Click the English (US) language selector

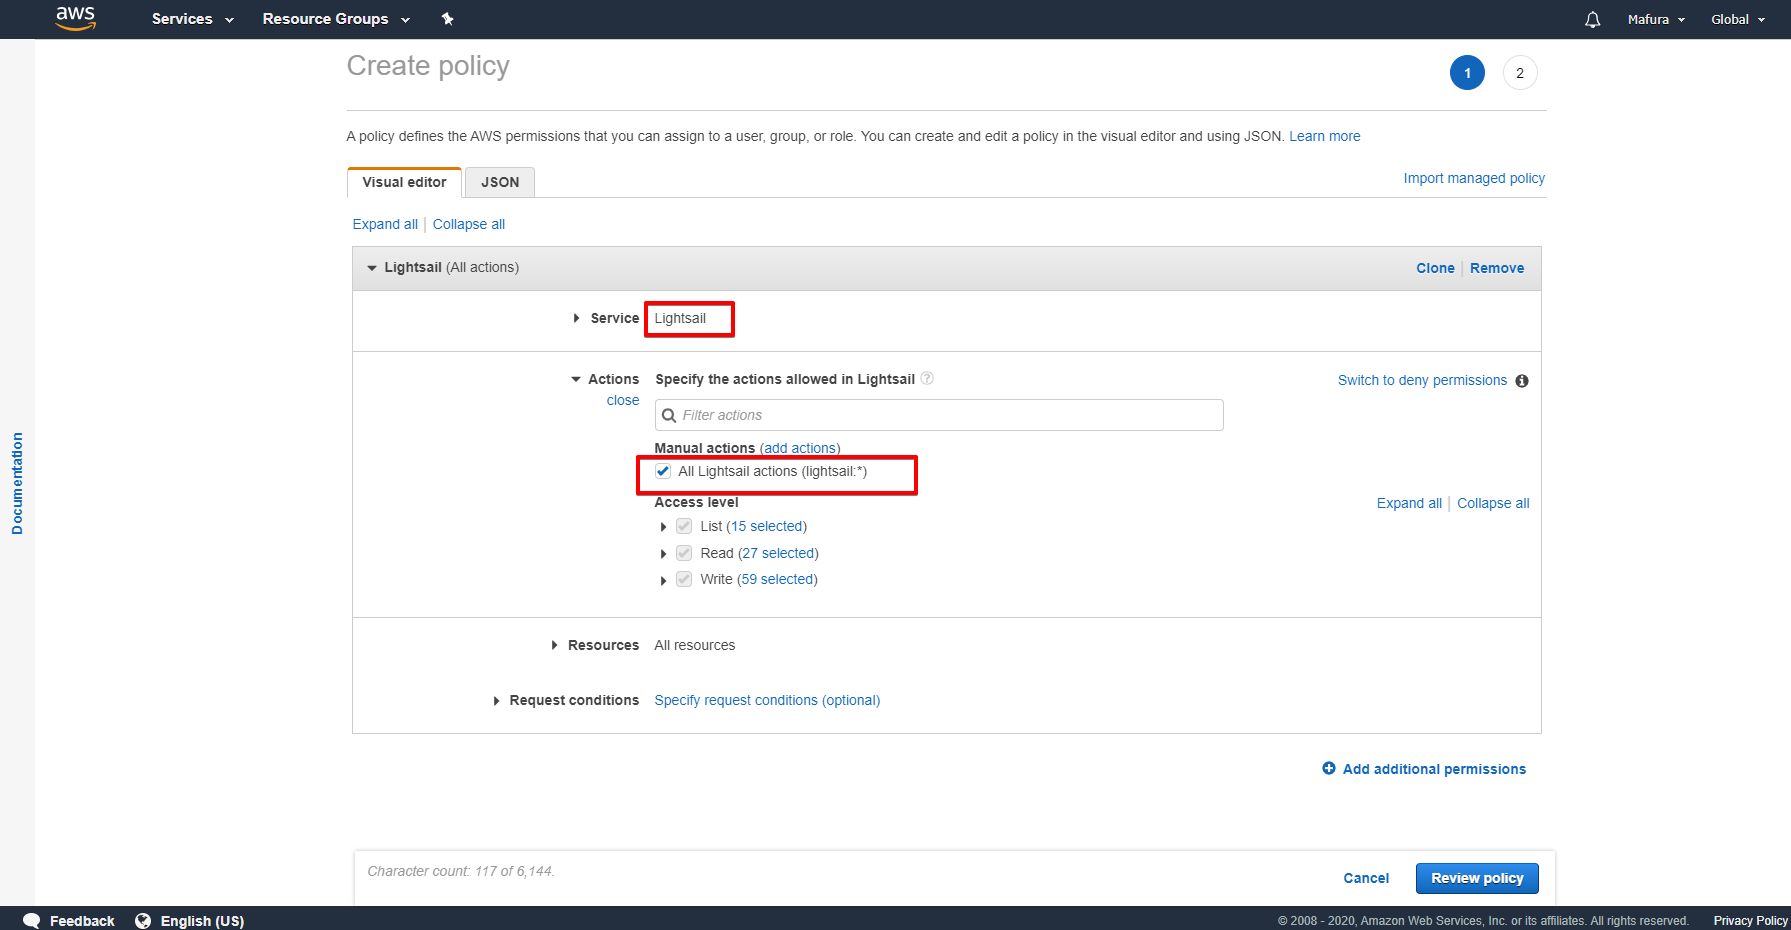coord(202,921)
